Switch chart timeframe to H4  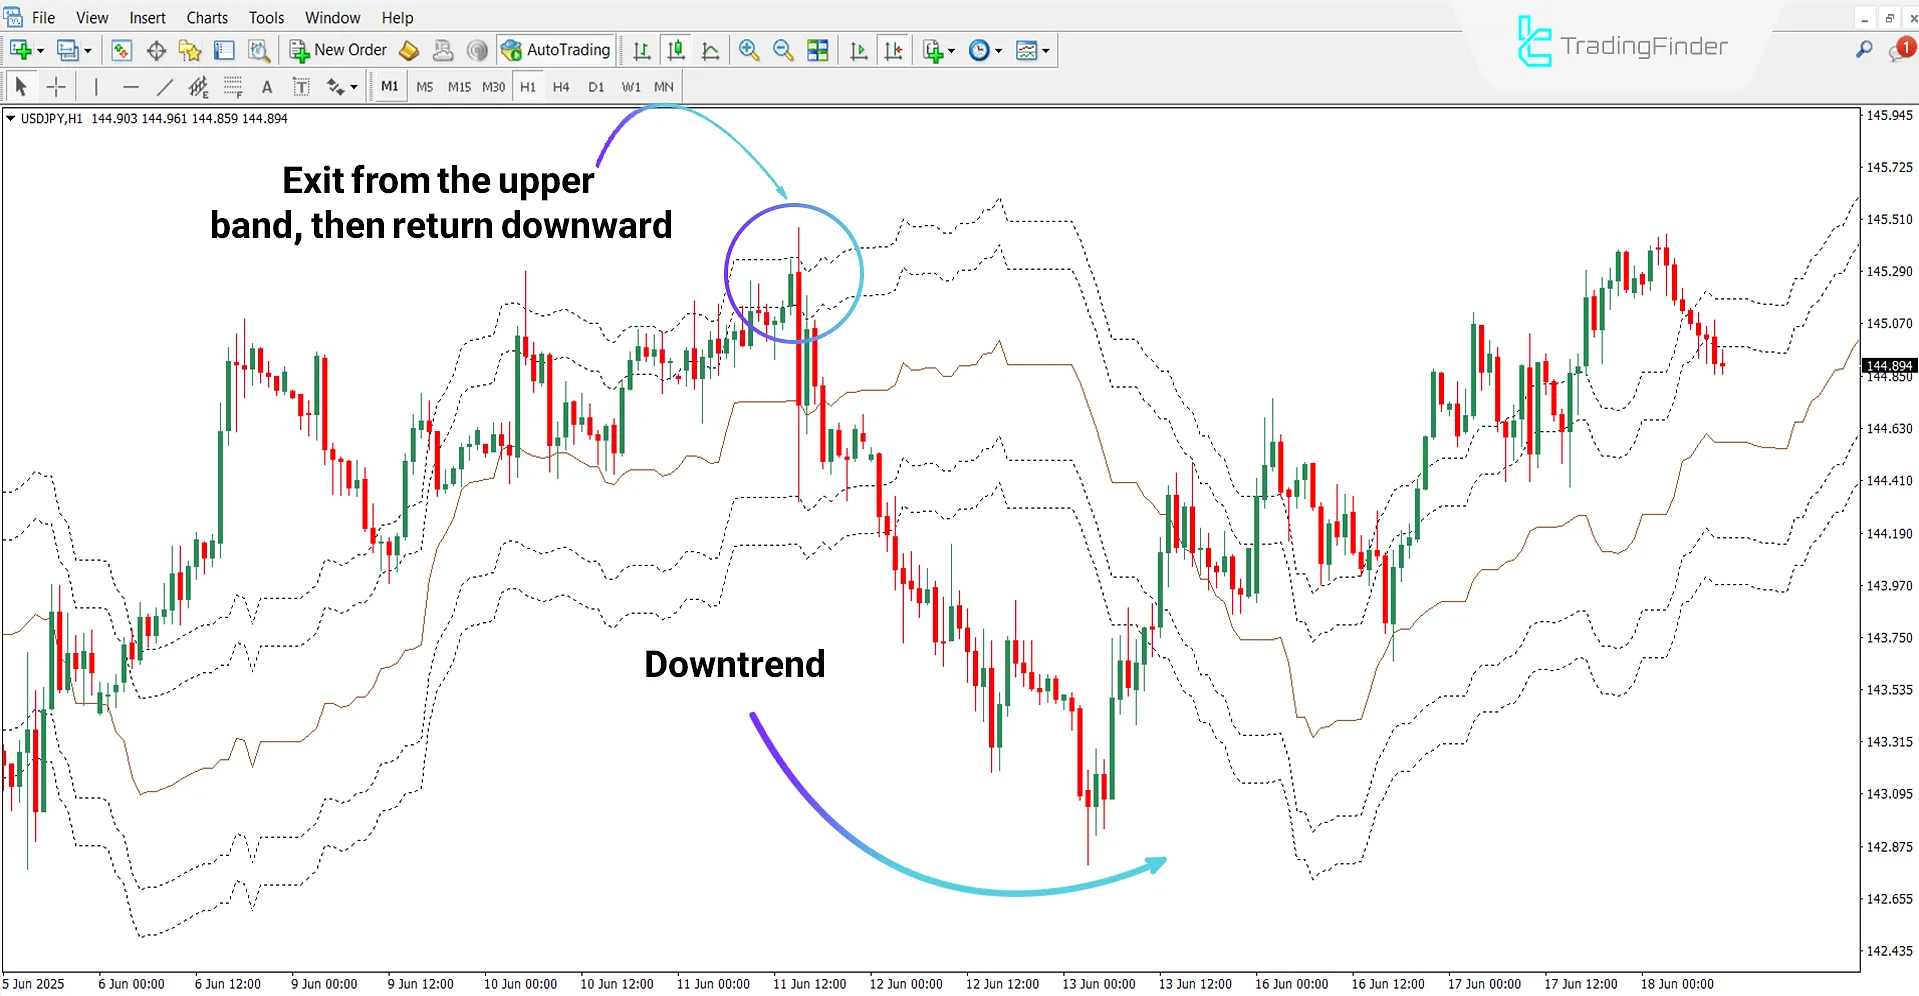(561, 86)
